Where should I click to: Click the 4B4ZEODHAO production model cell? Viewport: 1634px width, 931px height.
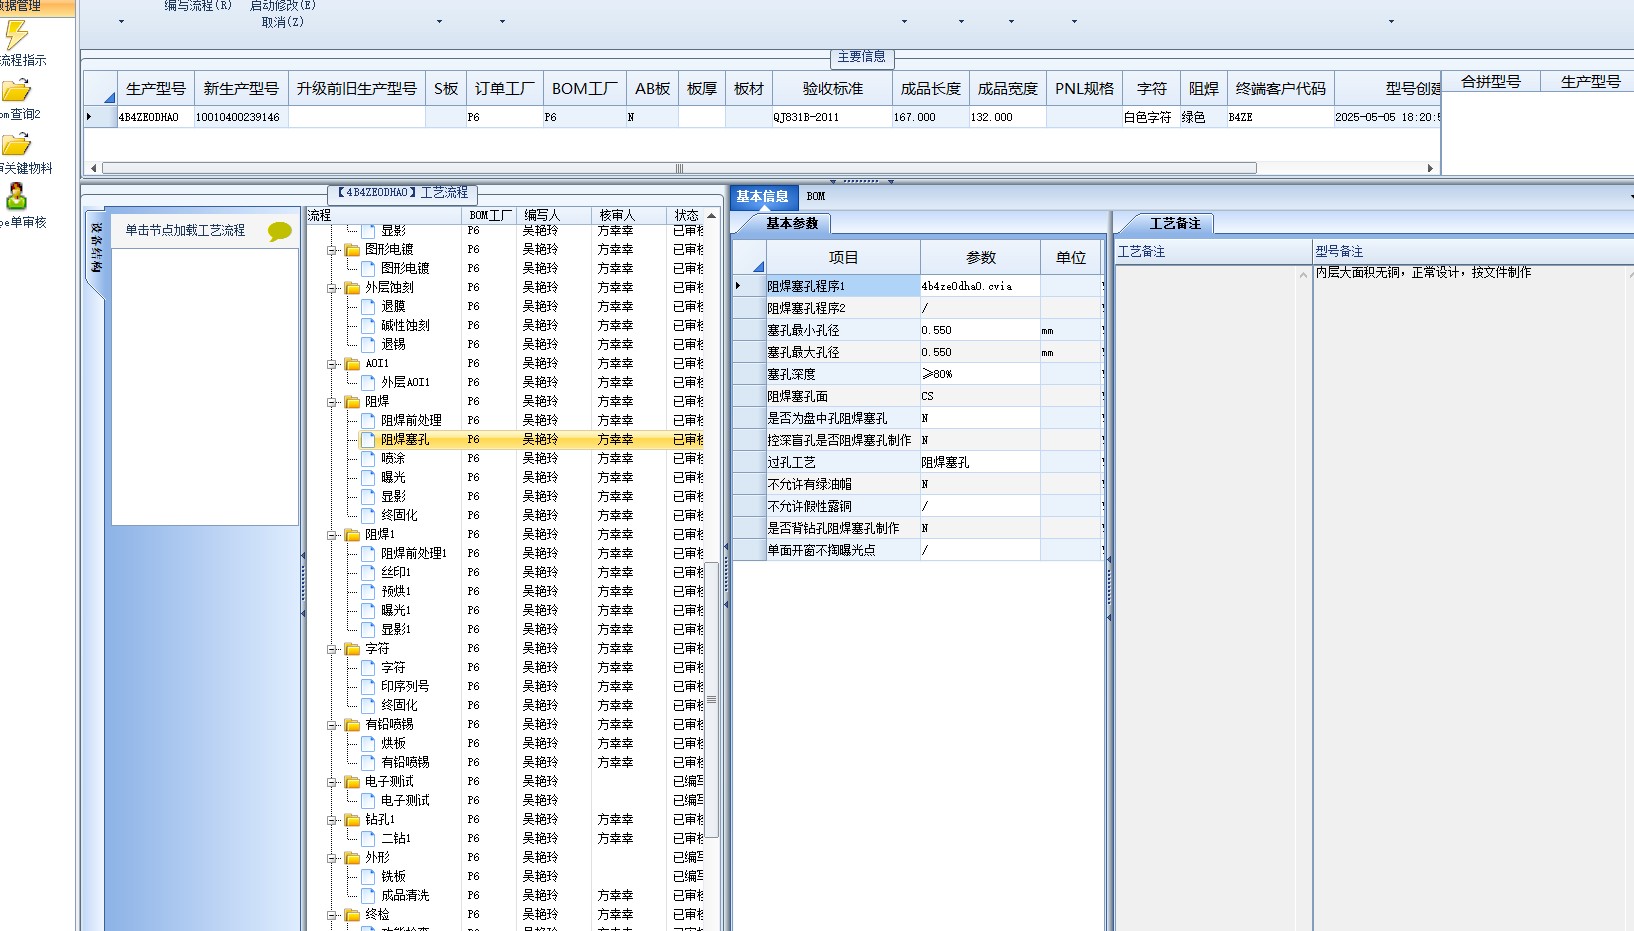click(155, 118)
